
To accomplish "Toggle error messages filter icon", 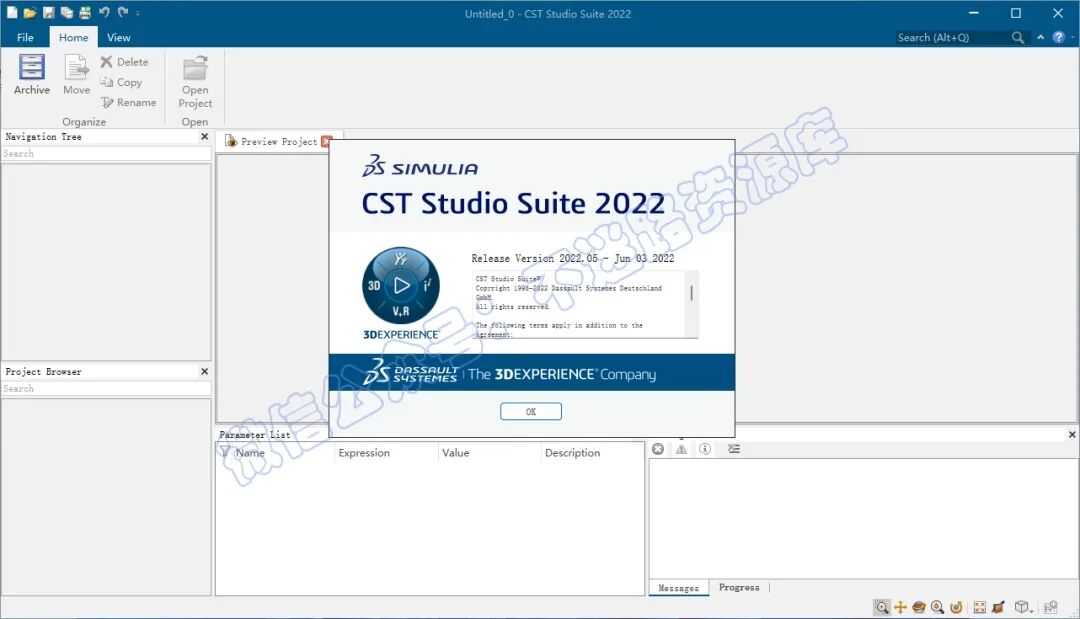I will tap(658, 449).
